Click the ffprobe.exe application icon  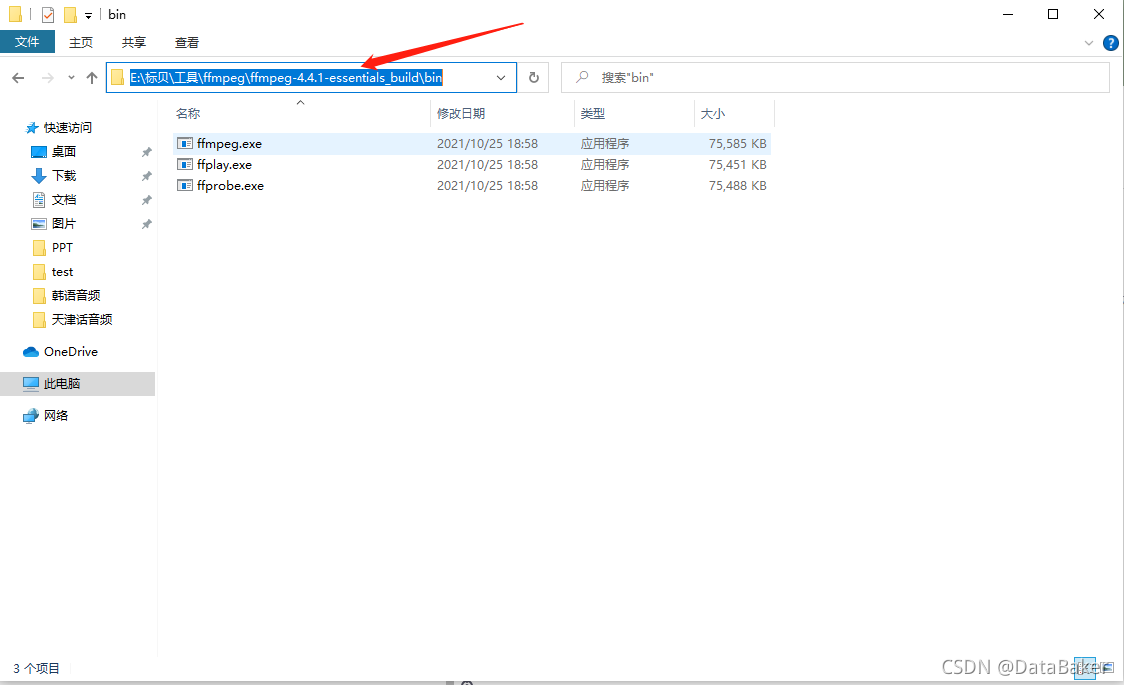pyautogui.click(x=185, y=186)
